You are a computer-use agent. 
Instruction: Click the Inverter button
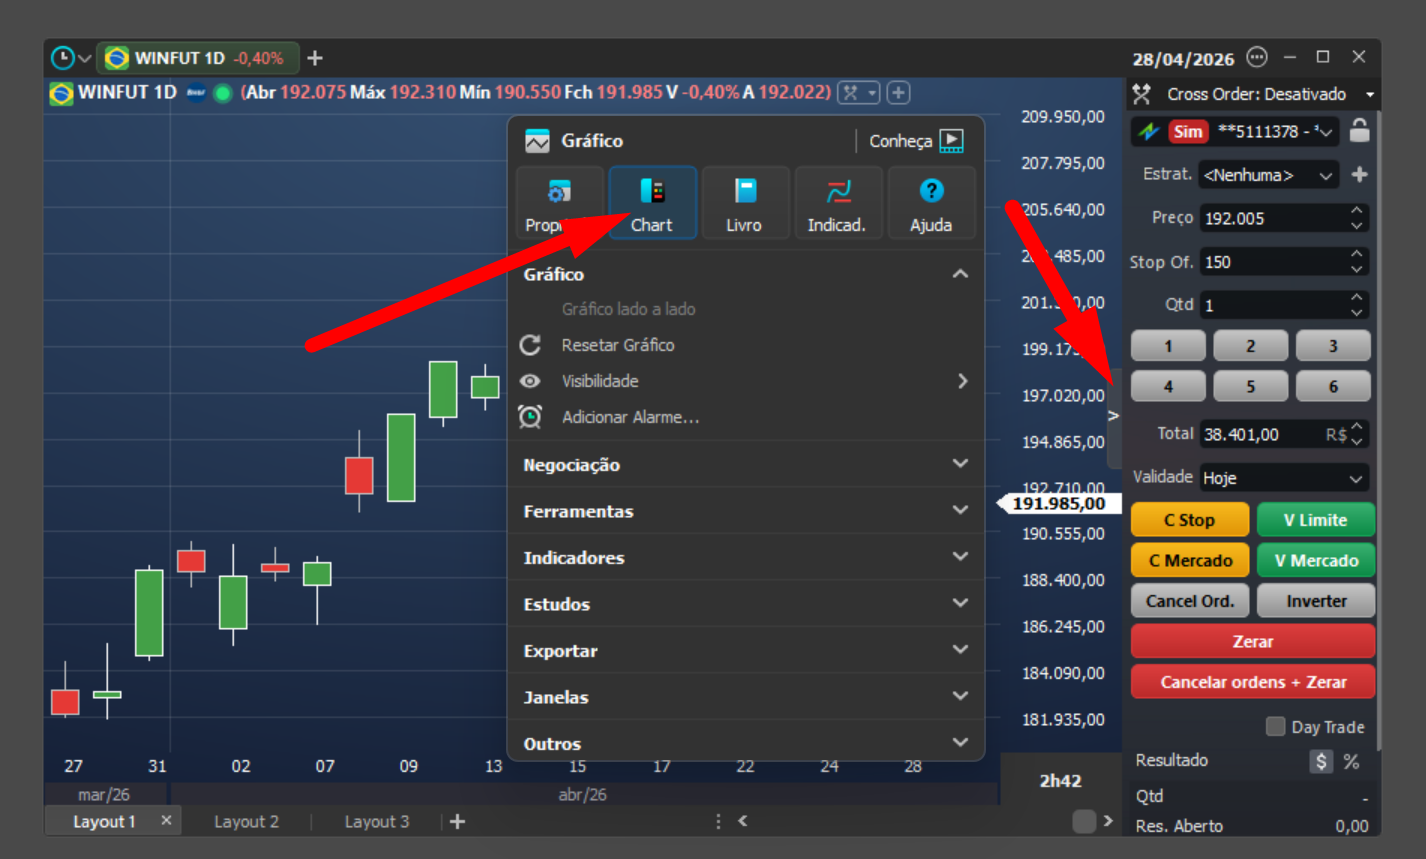pos(1315,601)
